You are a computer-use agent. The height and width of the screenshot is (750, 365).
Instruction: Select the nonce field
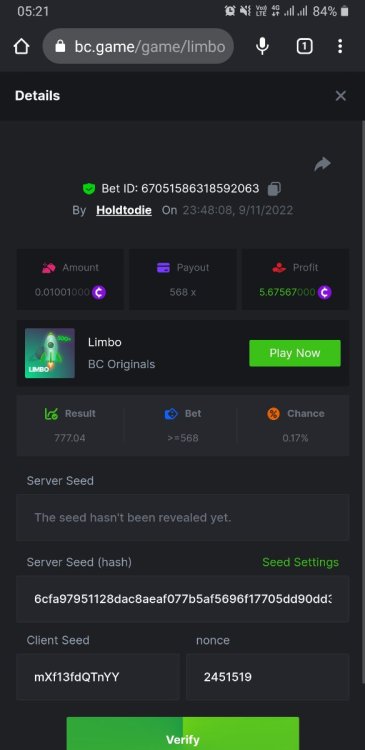268,677
